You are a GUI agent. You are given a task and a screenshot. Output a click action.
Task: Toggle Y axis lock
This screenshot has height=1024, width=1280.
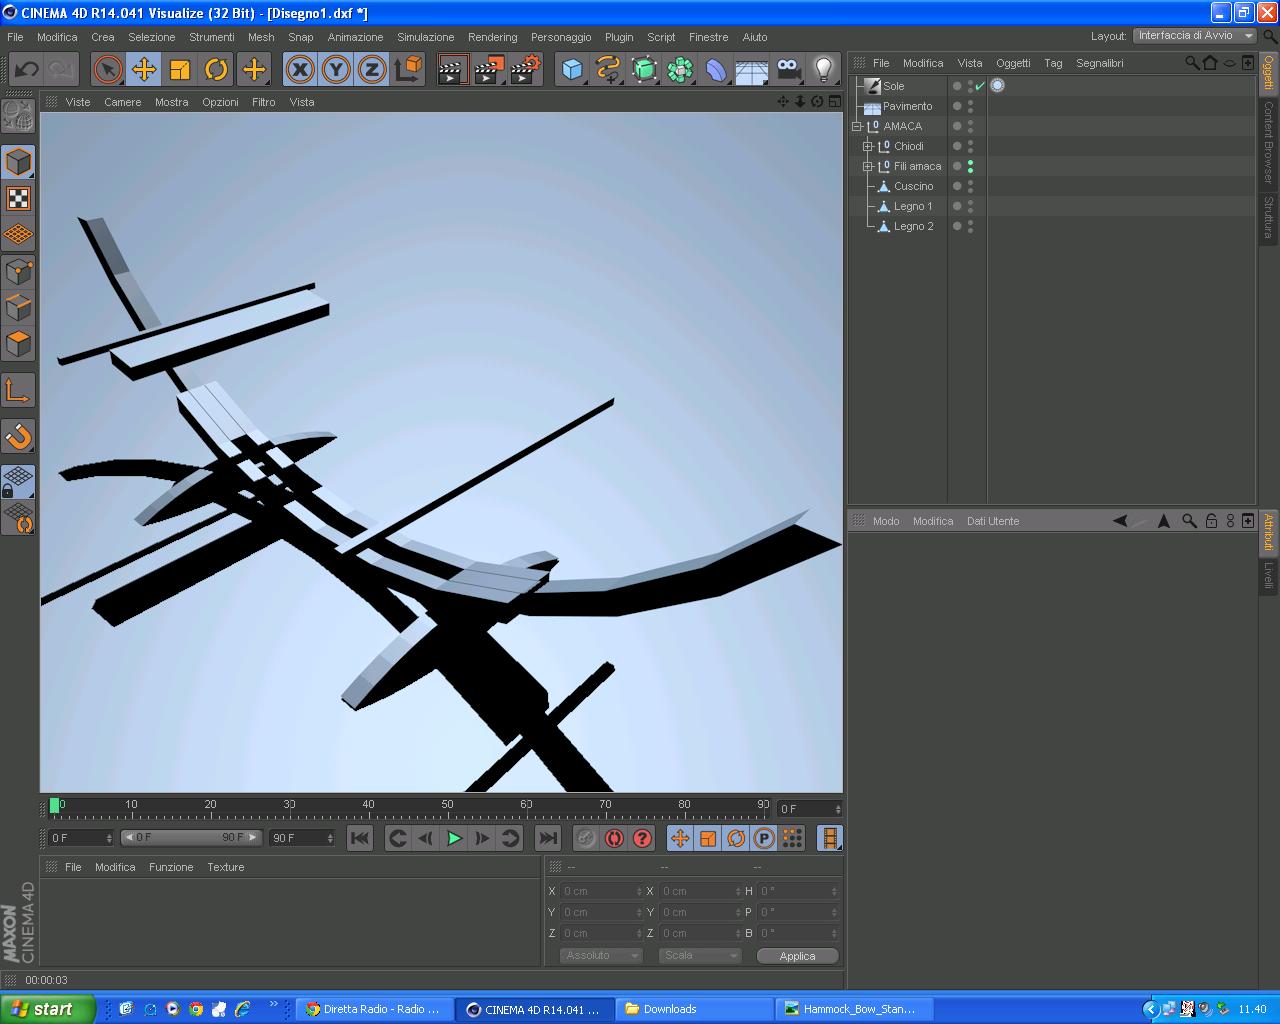(x=336, y=69)
